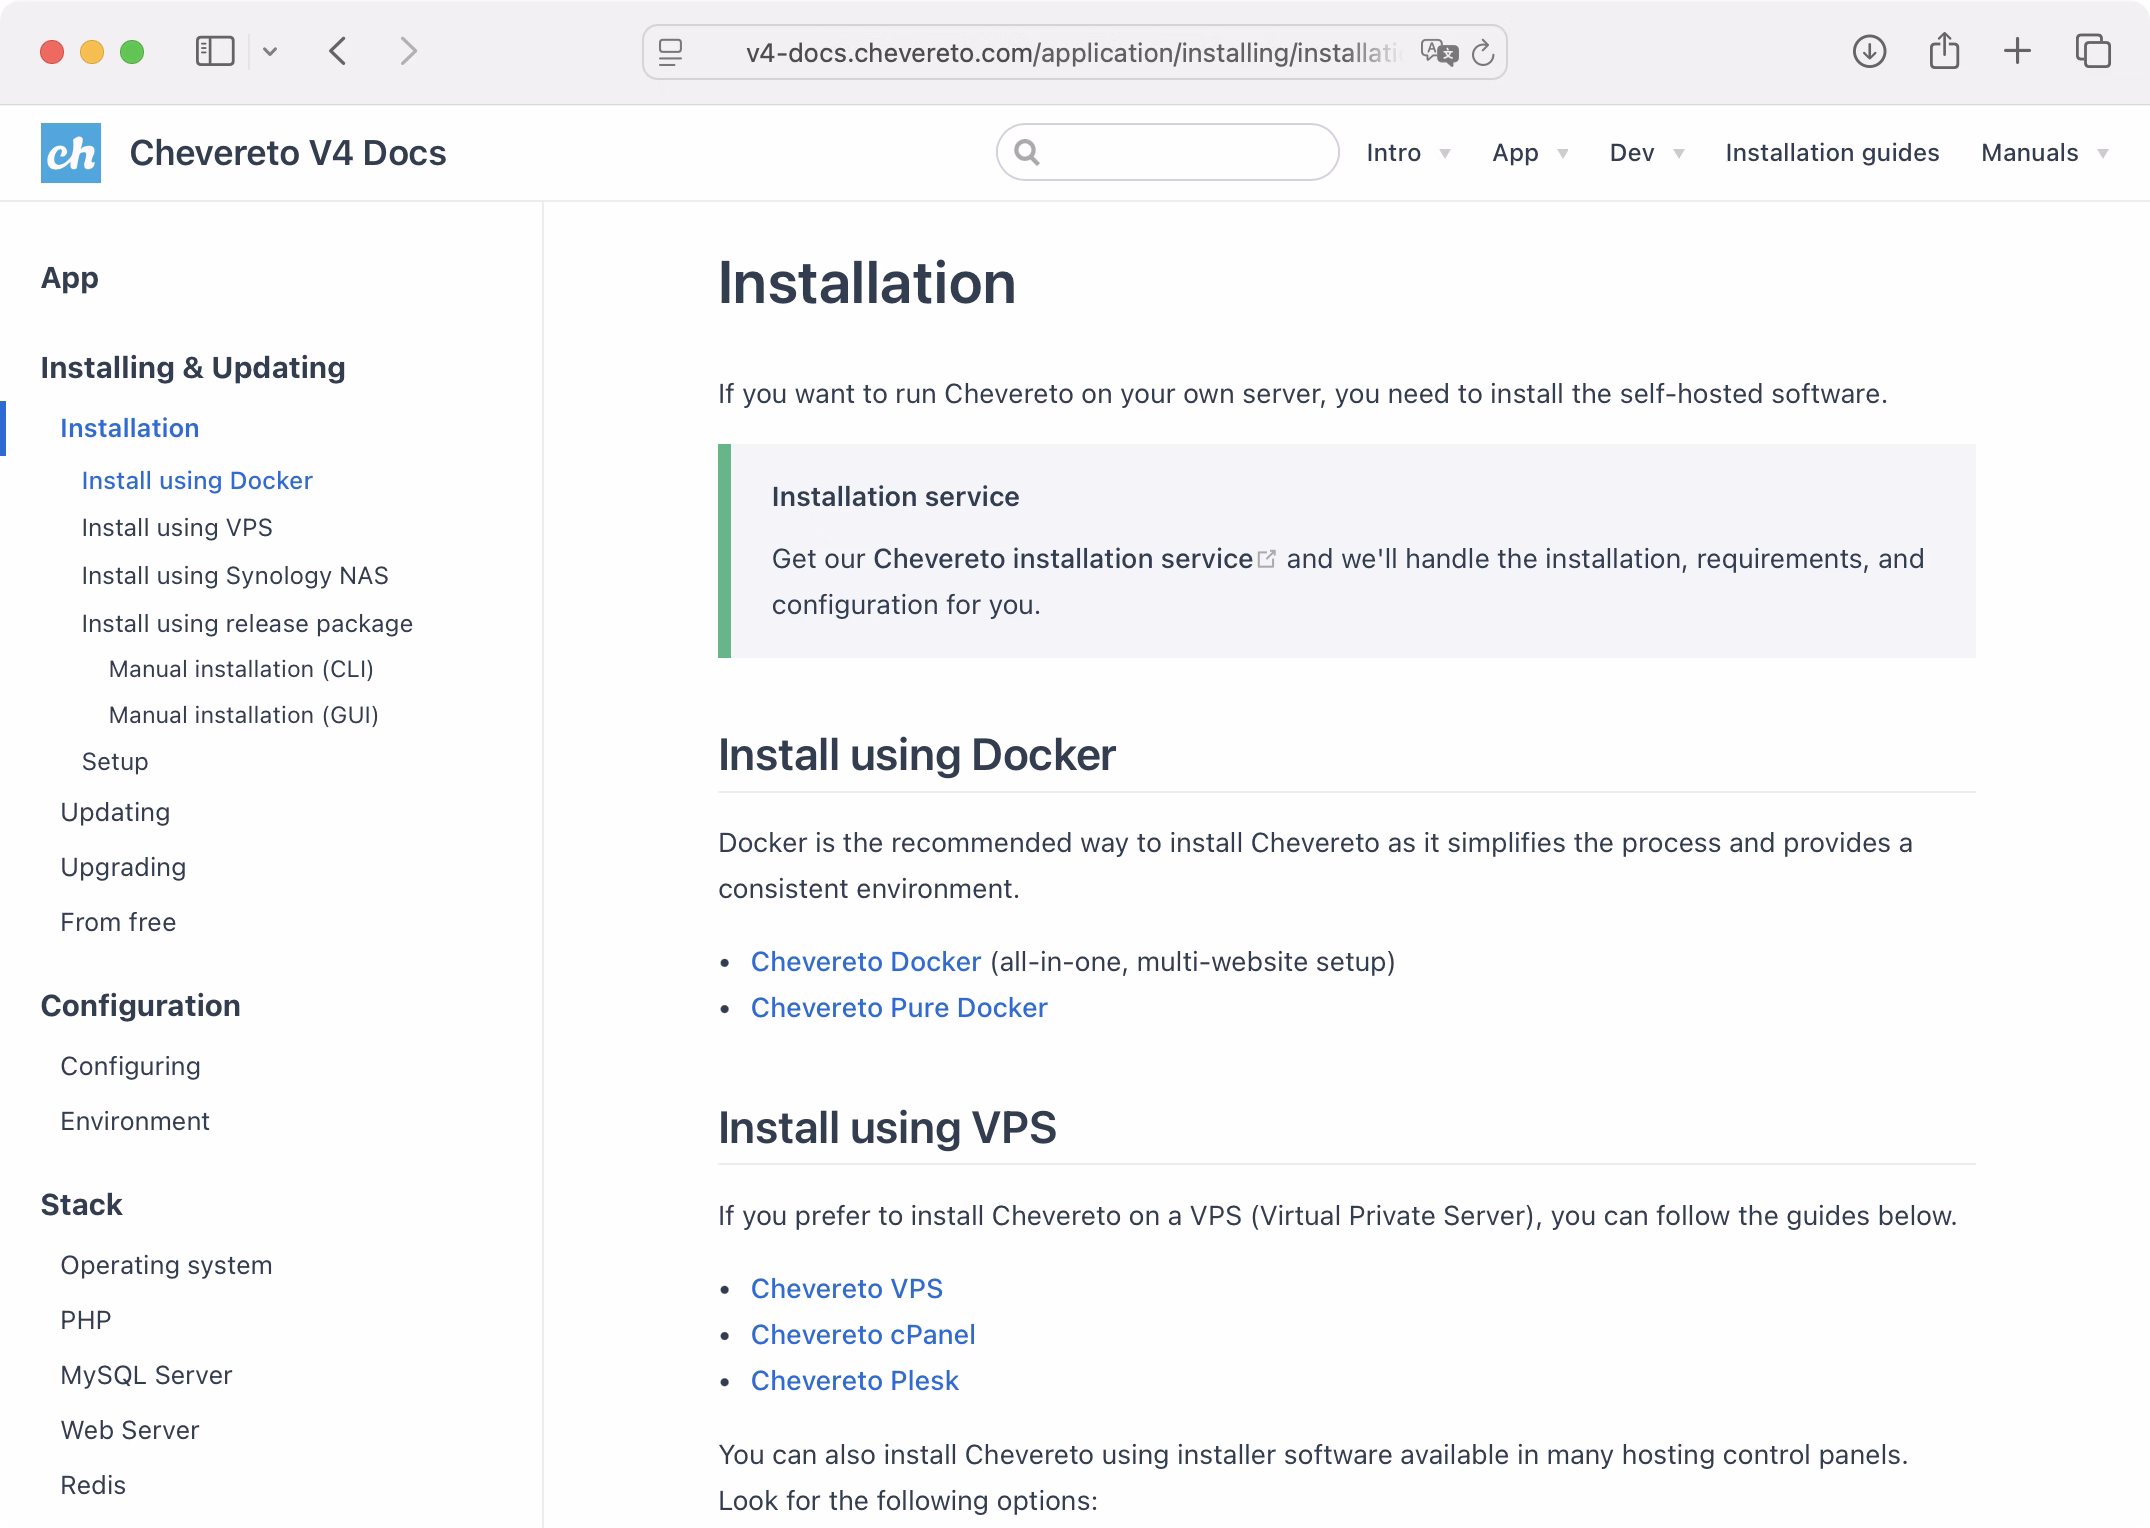2150x1528 pixels.
Task: Open Setup in the sidebar
Action: pos(115,762)
